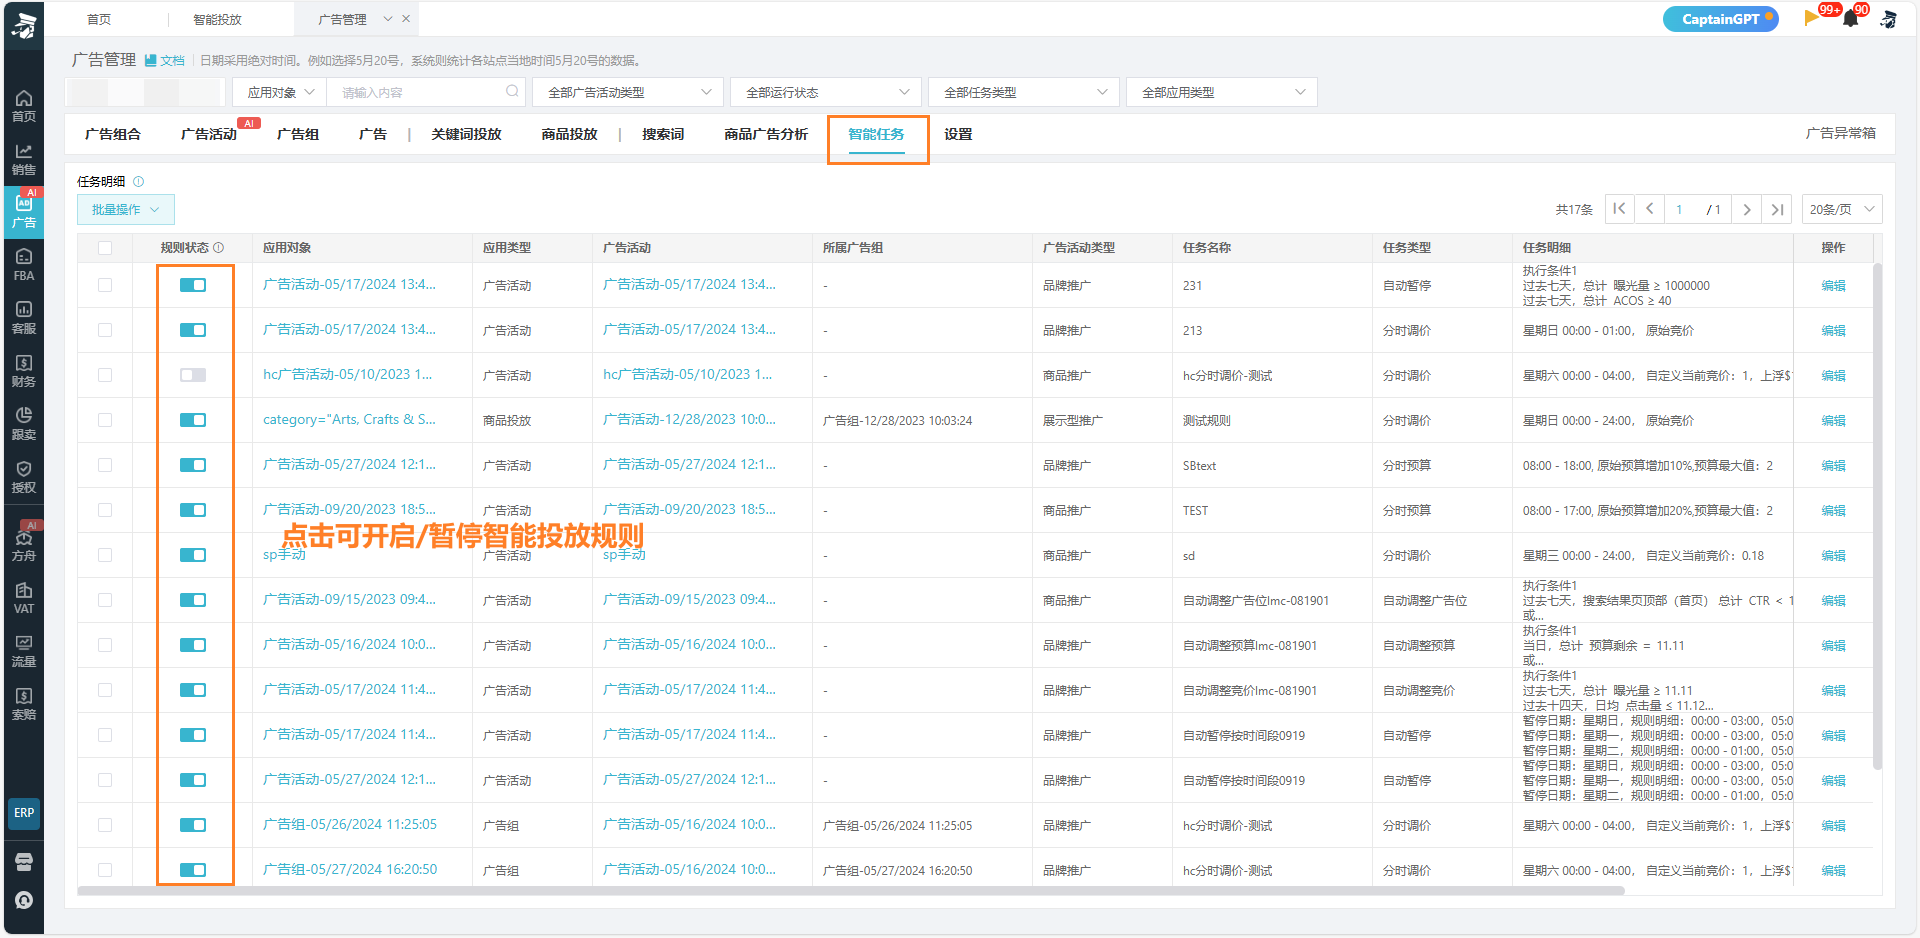Viewport: 1920px width, 938px height.
Task: Toggle rule status switch for task 231
Action: tap(193, 285)
